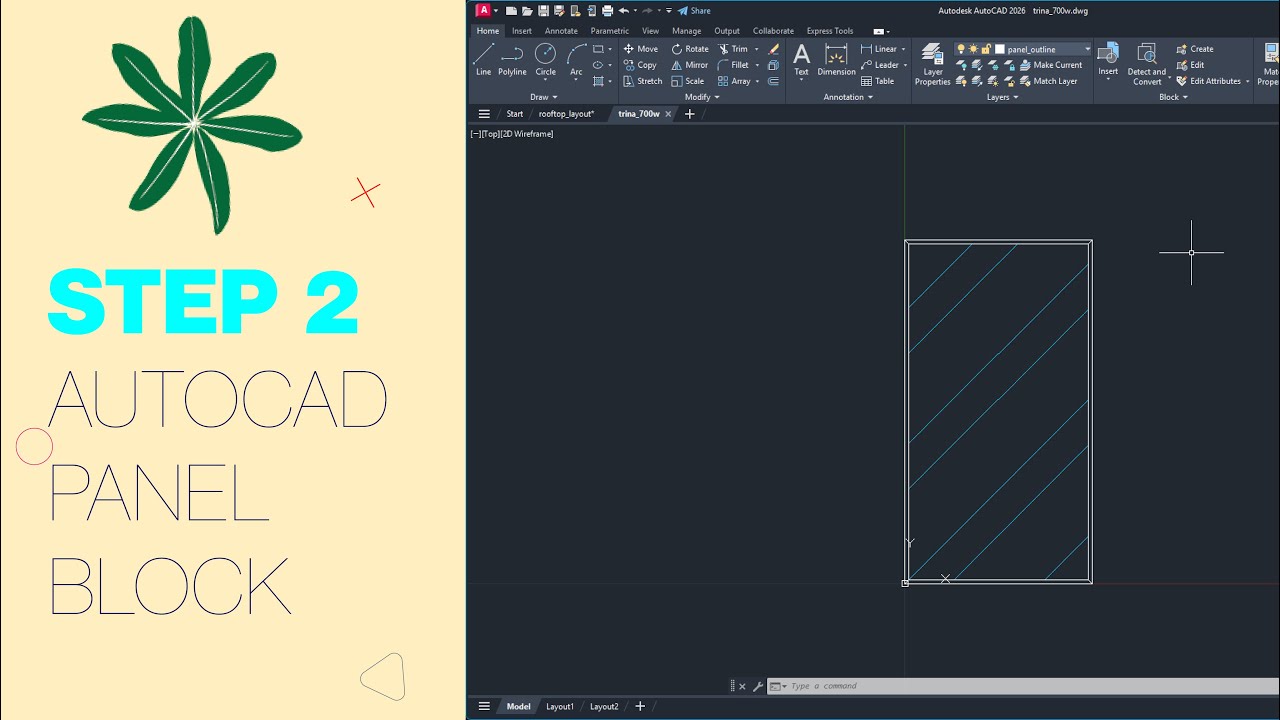The width and height of the screenshot is (1280, 720).
Task: Click Detect and Convert icon
Action: (1146, 64)
